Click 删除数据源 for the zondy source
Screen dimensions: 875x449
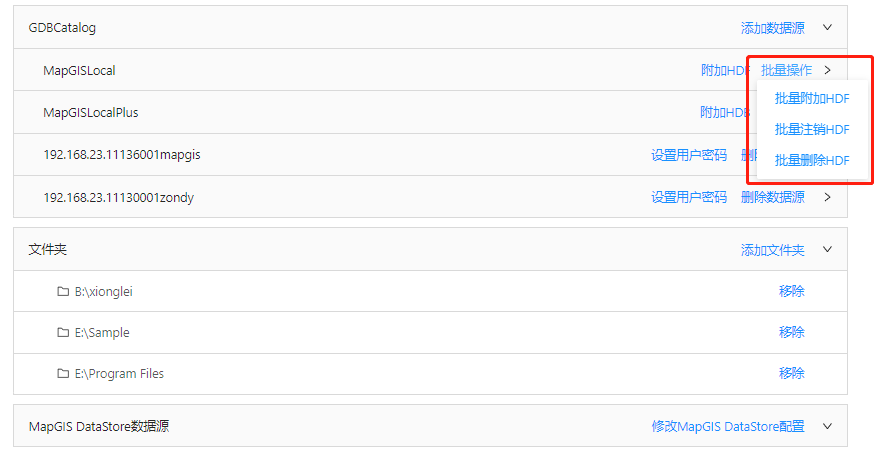772,197
